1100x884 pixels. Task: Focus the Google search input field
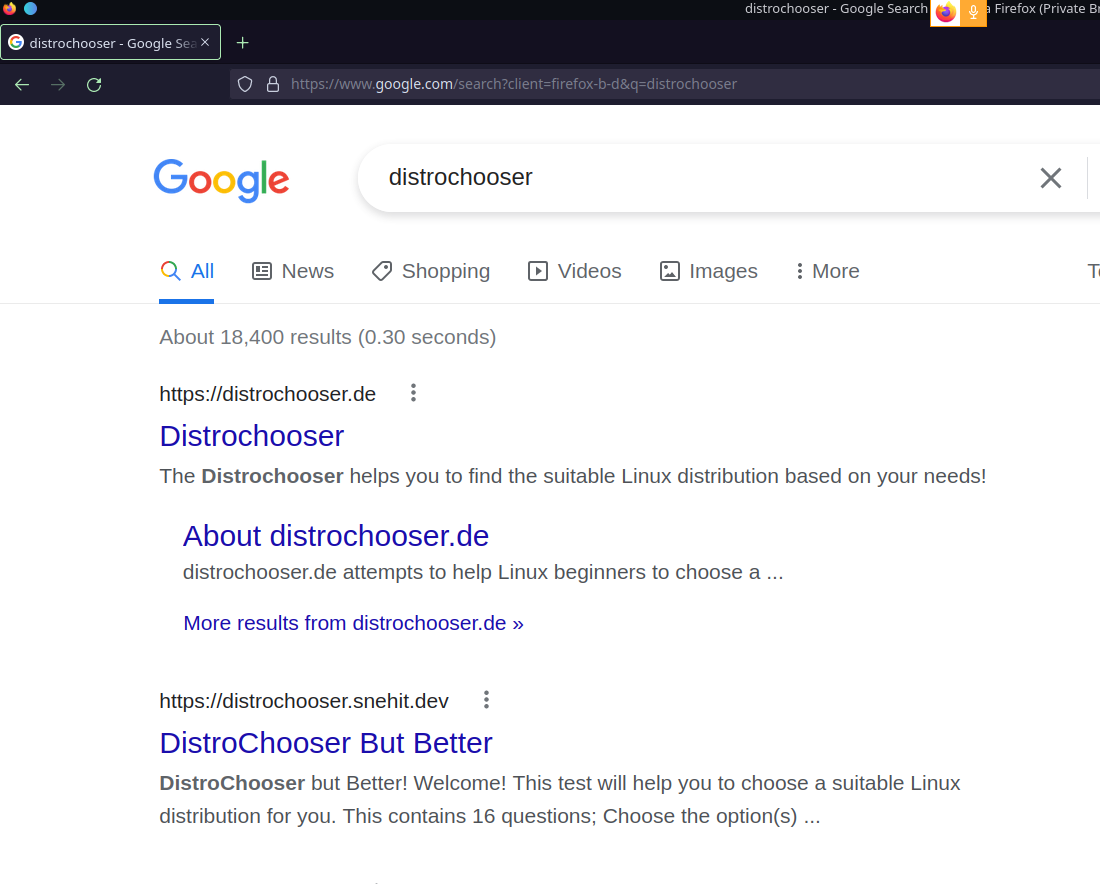pos(702,178)
